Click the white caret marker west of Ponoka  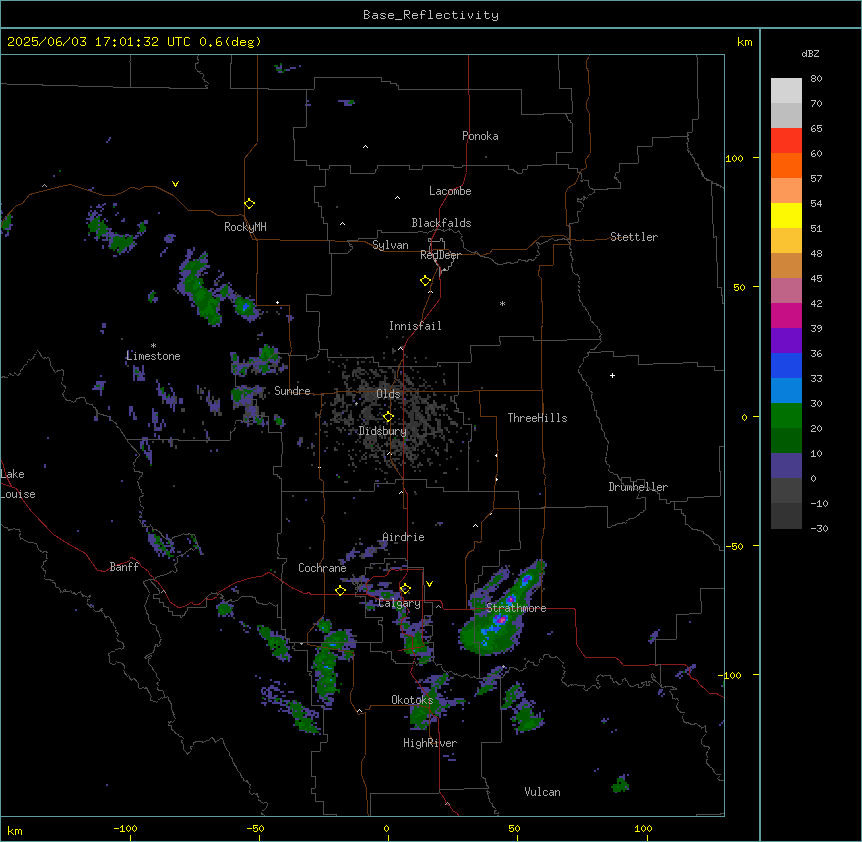coord(366,147)
